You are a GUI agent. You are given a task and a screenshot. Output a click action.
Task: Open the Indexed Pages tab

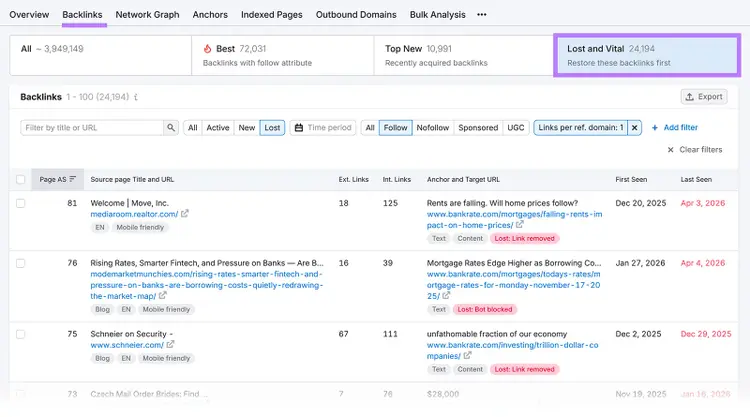pos(272,15)
